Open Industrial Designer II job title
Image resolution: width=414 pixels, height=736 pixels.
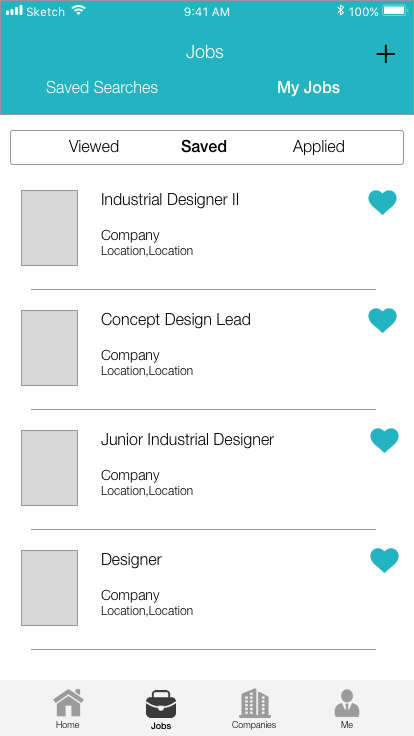170,199
